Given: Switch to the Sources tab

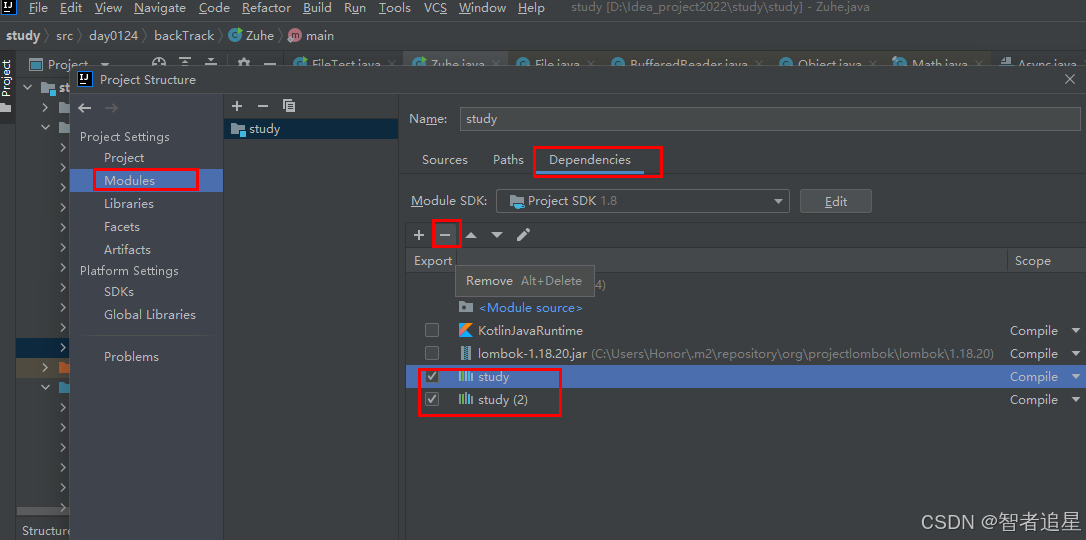Looking at the screenshot, I should [x=445, y=159].
